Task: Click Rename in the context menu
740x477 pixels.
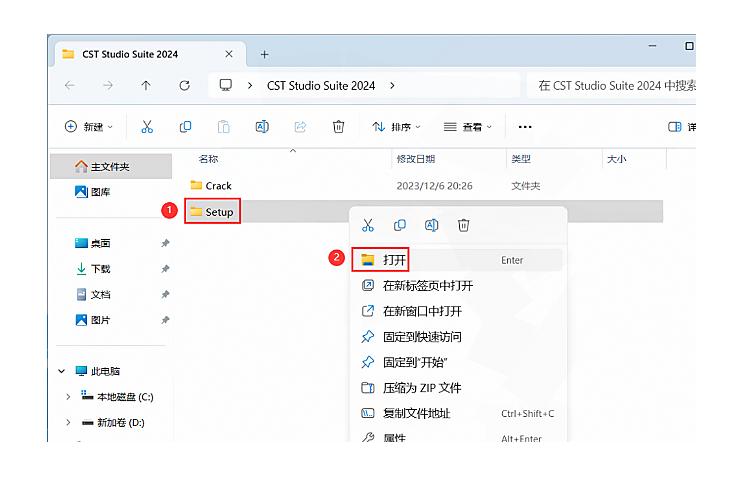Action: (x=431, y=225)
